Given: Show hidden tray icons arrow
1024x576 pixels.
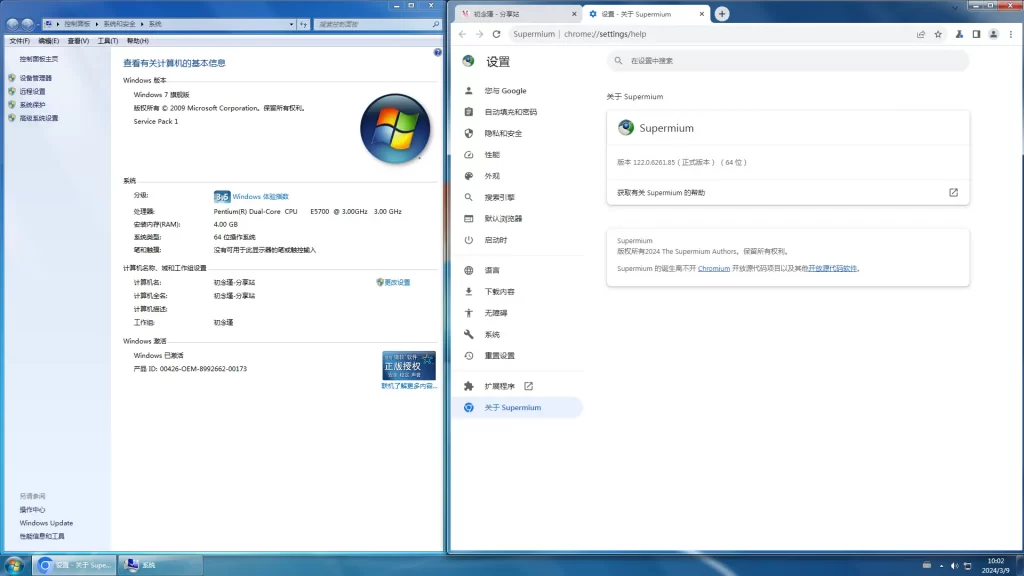Looking at the screenshot, I should coord(941,566).
